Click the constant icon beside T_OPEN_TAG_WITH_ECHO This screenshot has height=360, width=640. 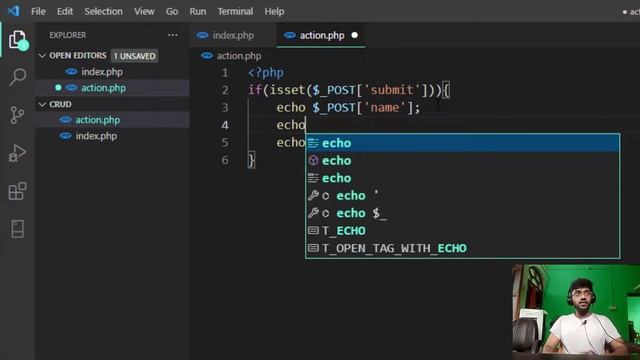point(313,248)
